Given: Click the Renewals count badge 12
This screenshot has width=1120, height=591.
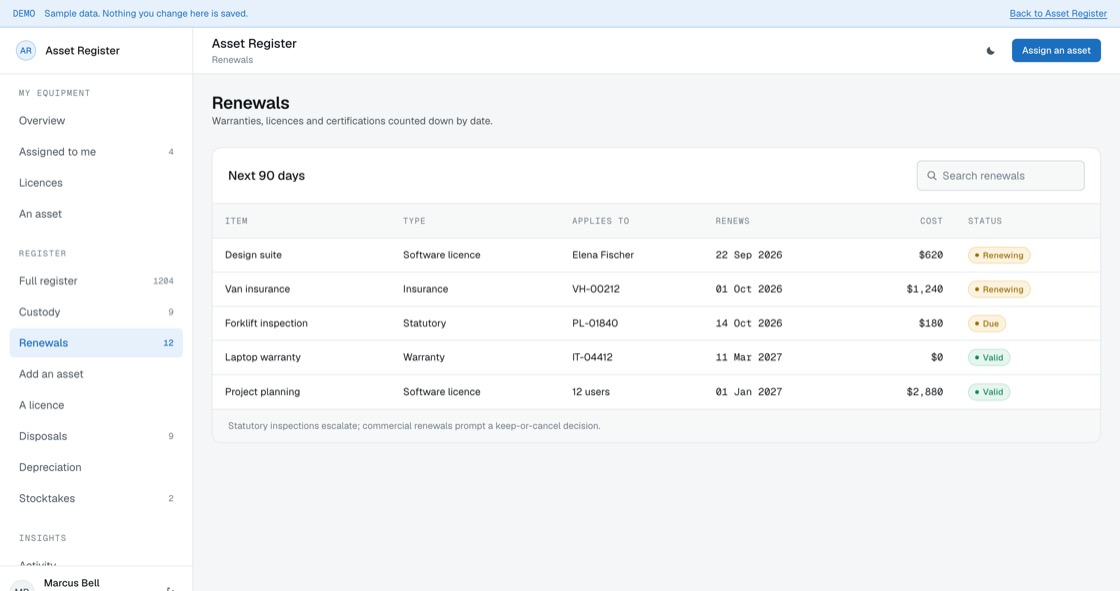Looking at the screenshot, I should [x=169, y=343].
